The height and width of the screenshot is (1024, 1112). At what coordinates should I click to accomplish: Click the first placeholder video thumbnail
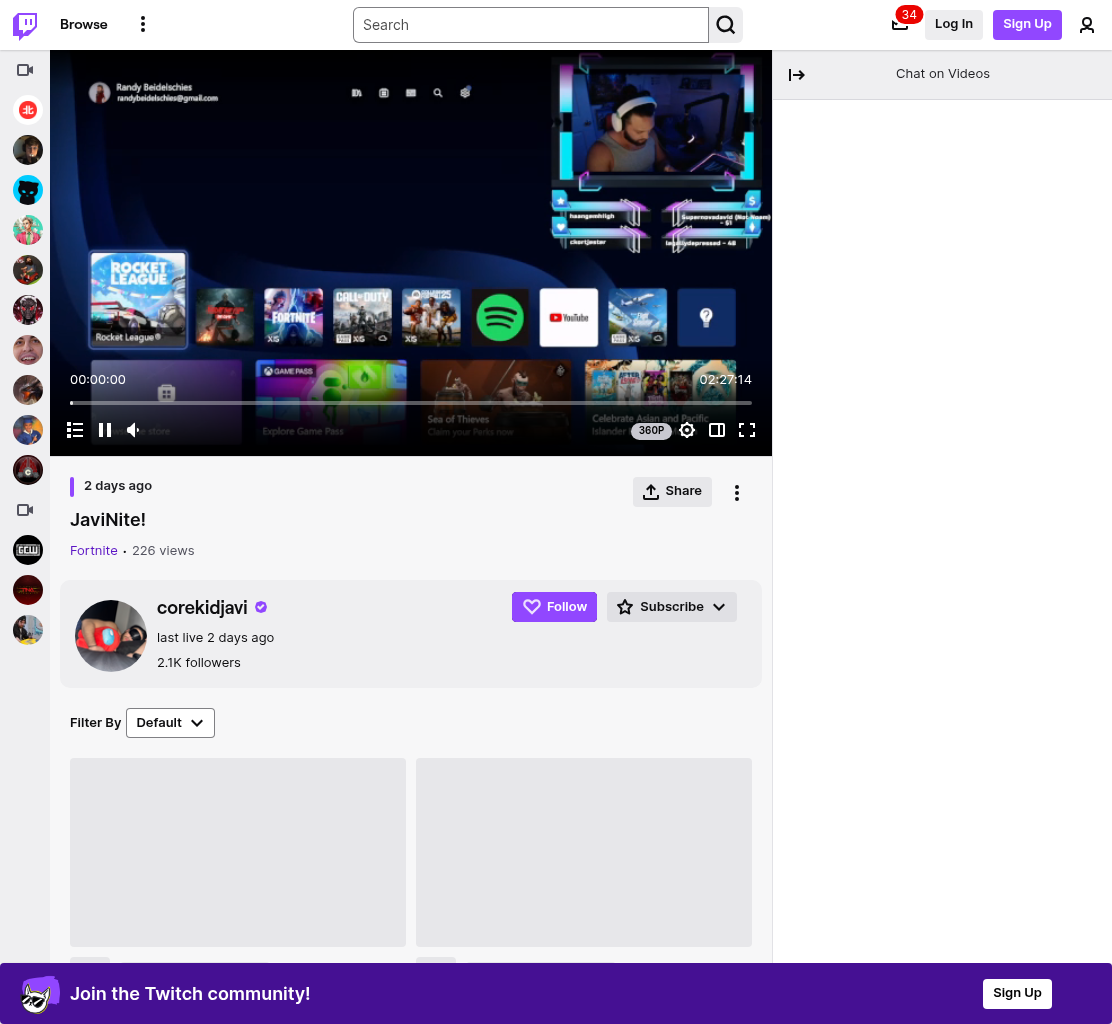pos(238,852)
